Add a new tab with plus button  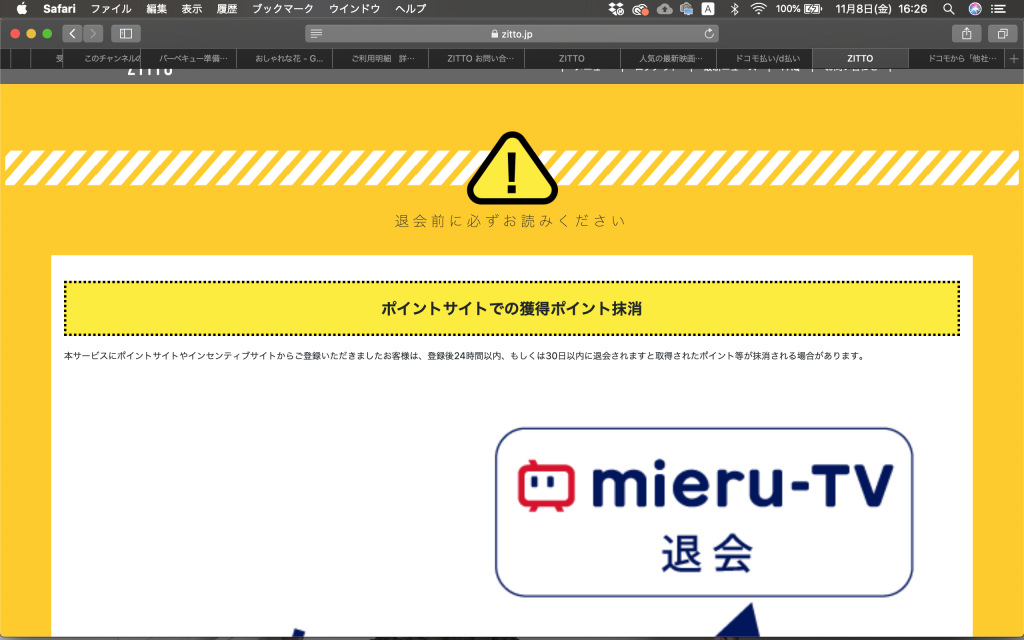pyautogui.click(x=1014, y=59)
